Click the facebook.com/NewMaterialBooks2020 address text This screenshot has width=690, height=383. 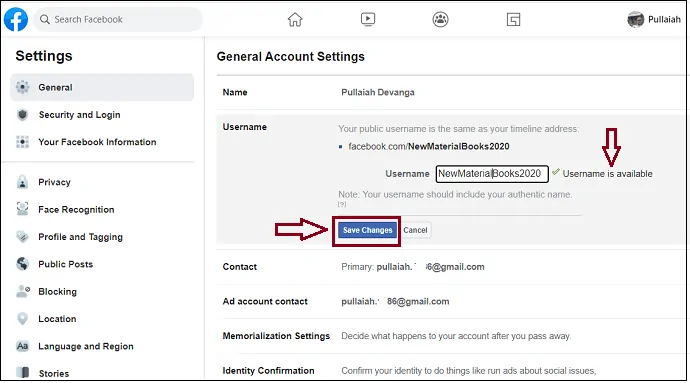coord(429,146)
